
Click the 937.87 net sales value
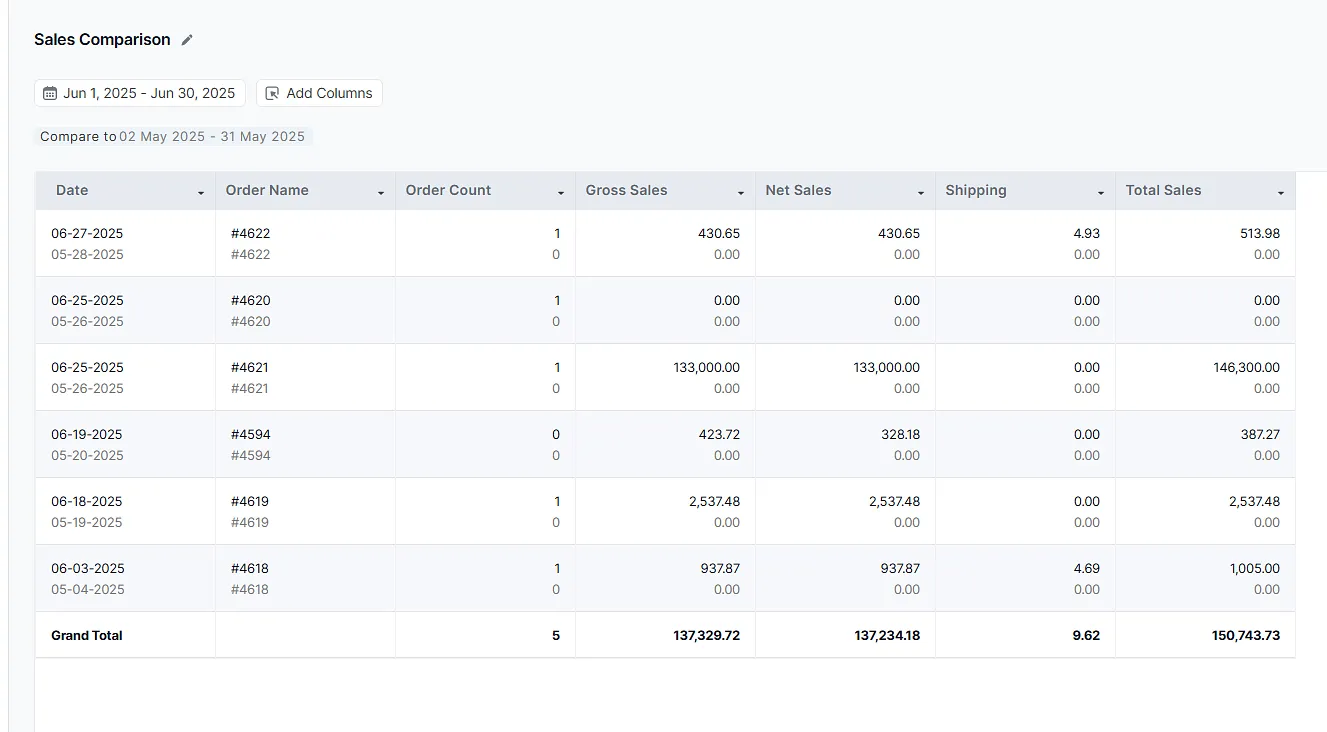tap(900, 568)
